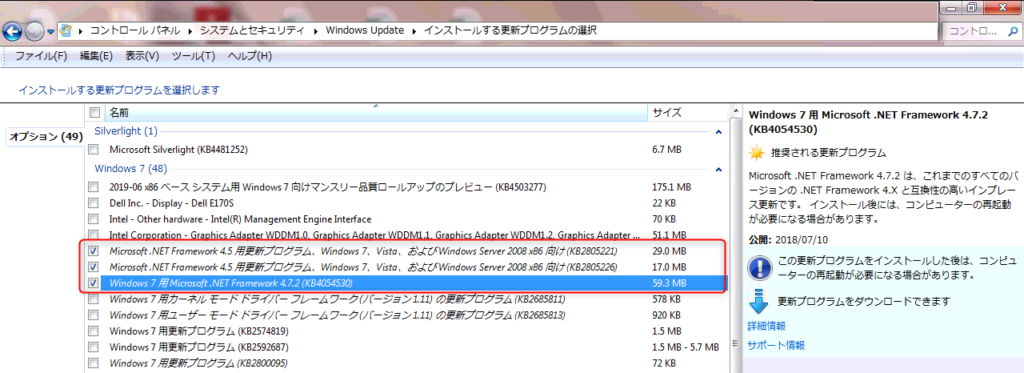
Task: Uncheck .NET Framework 4.5 KB2805226 checkbox
Action: tap(94, 267)
